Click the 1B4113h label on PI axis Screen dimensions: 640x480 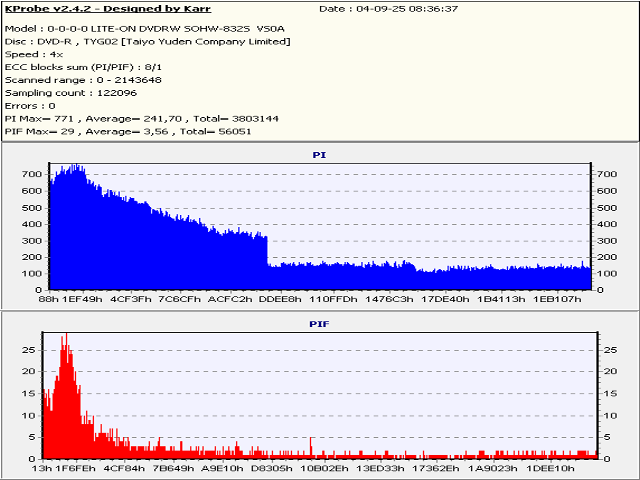pos(501,299)
